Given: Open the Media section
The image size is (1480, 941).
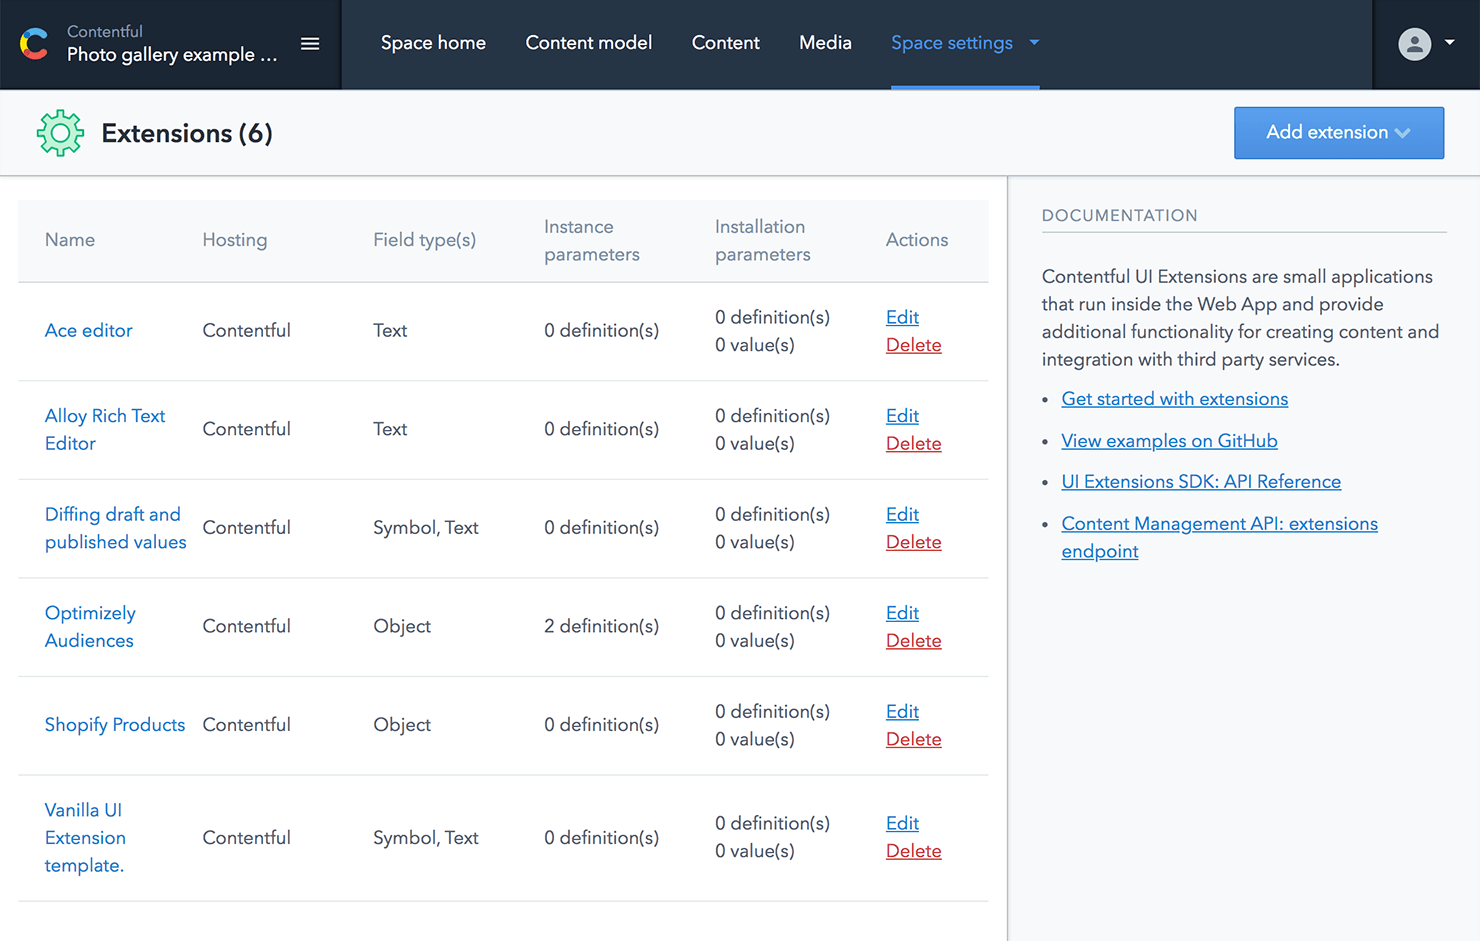Looking at the screenshot, I should click(825, 43).
